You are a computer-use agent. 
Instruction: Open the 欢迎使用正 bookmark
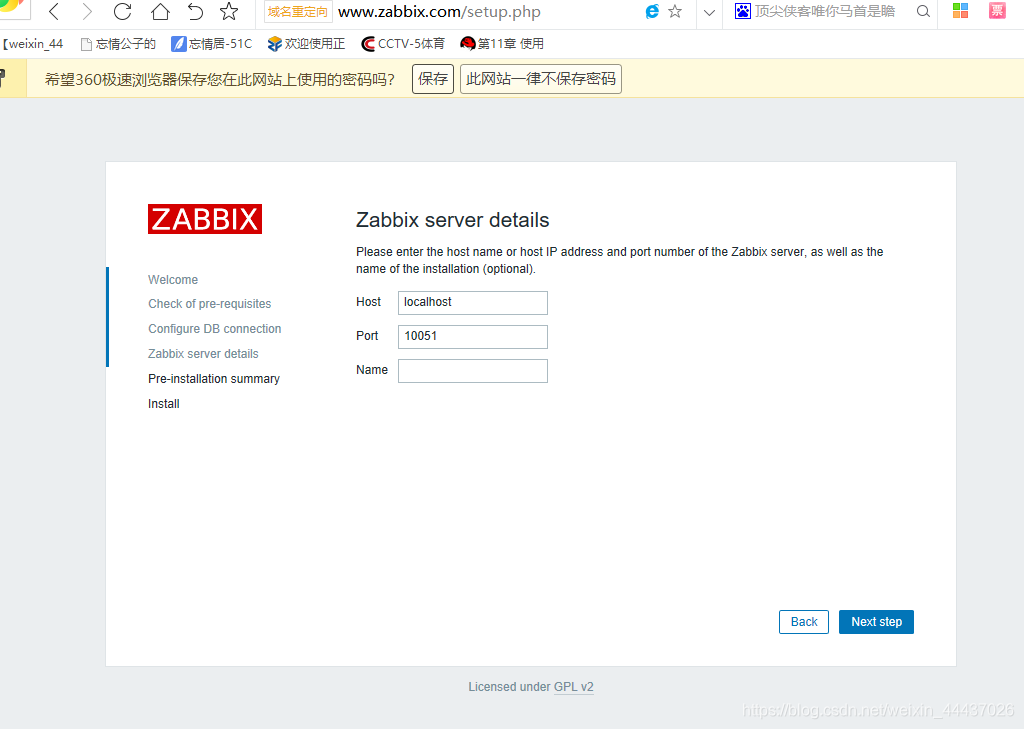click(306, 44)
